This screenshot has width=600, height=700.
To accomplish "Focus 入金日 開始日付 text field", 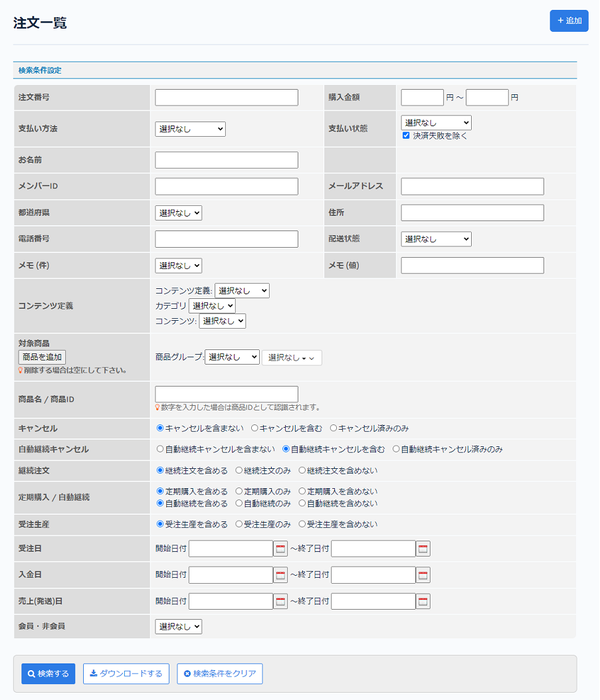I will pos(231,575).
